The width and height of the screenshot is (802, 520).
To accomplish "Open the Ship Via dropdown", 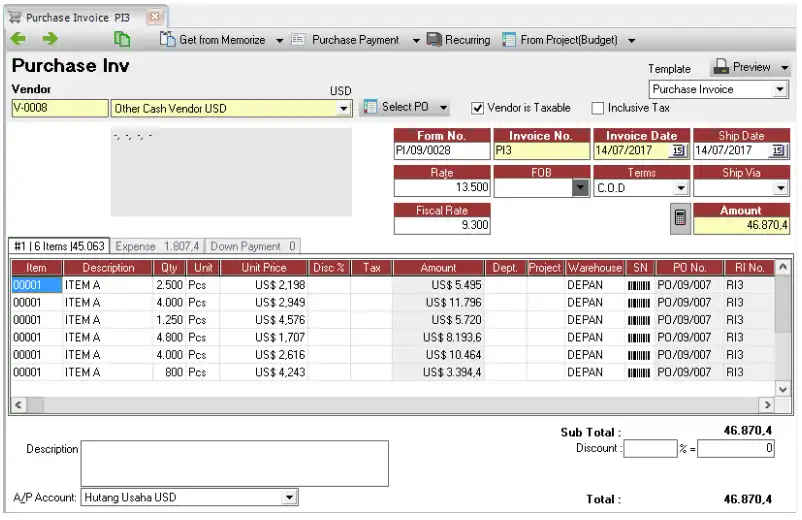I will point(780,188).
